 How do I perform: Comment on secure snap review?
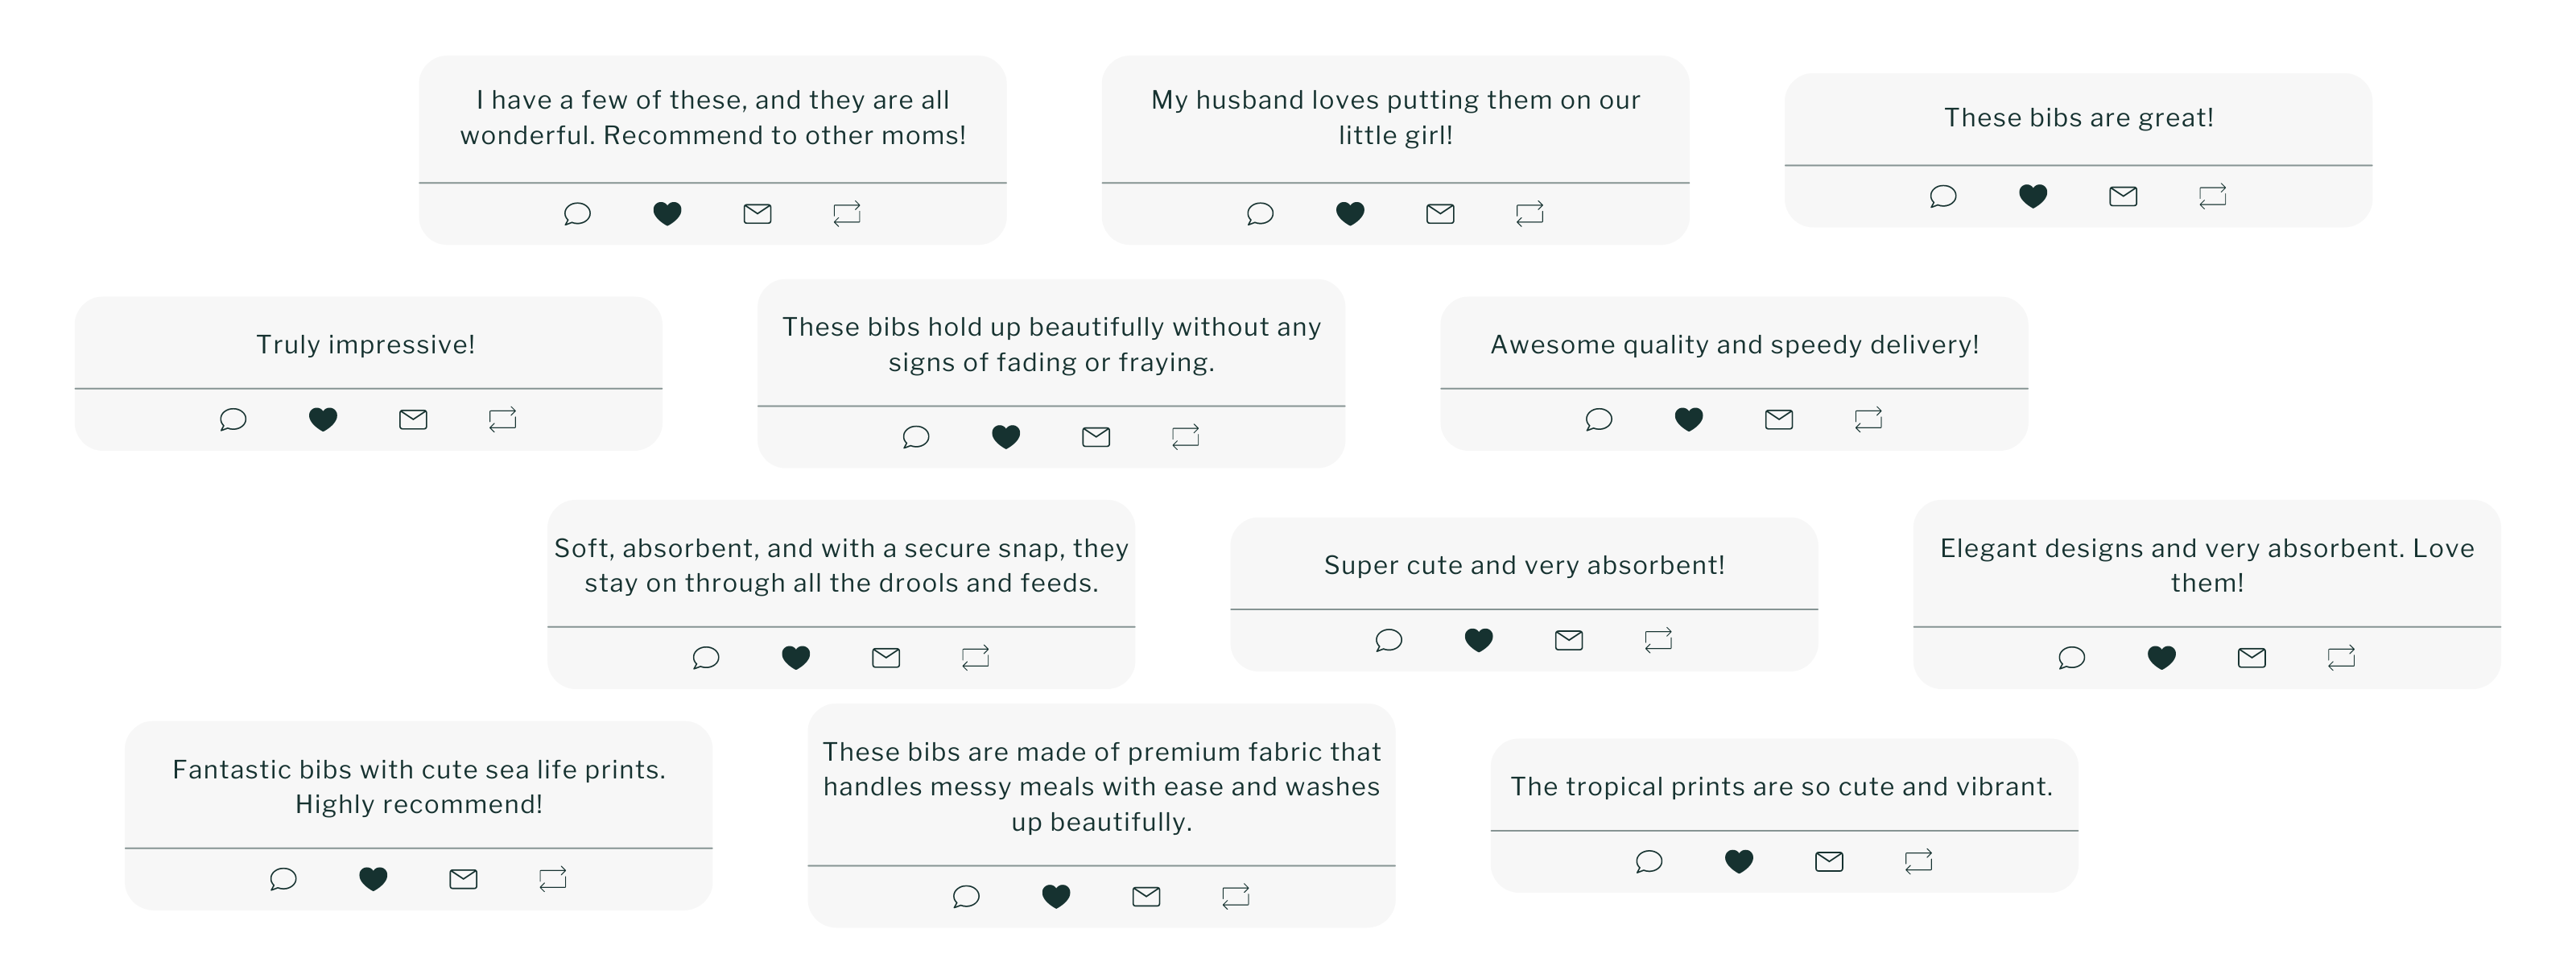(706, 657)
